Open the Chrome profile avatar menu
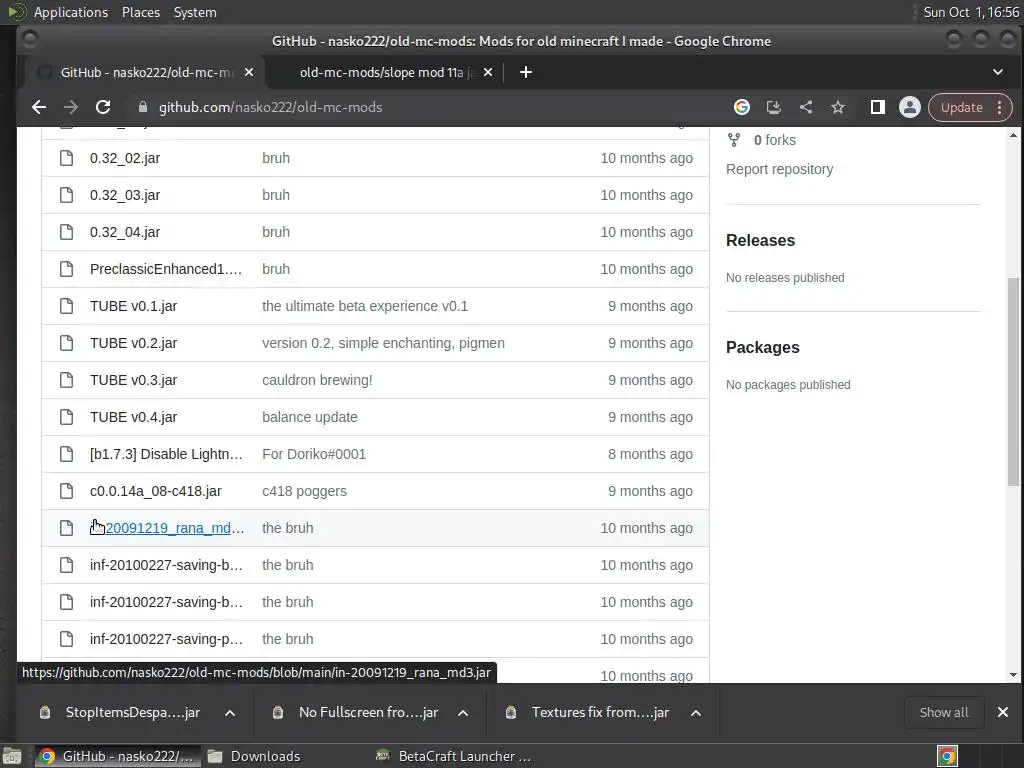Image resolution: width=1024 pixels, height=768 pixels. [910, 108]
